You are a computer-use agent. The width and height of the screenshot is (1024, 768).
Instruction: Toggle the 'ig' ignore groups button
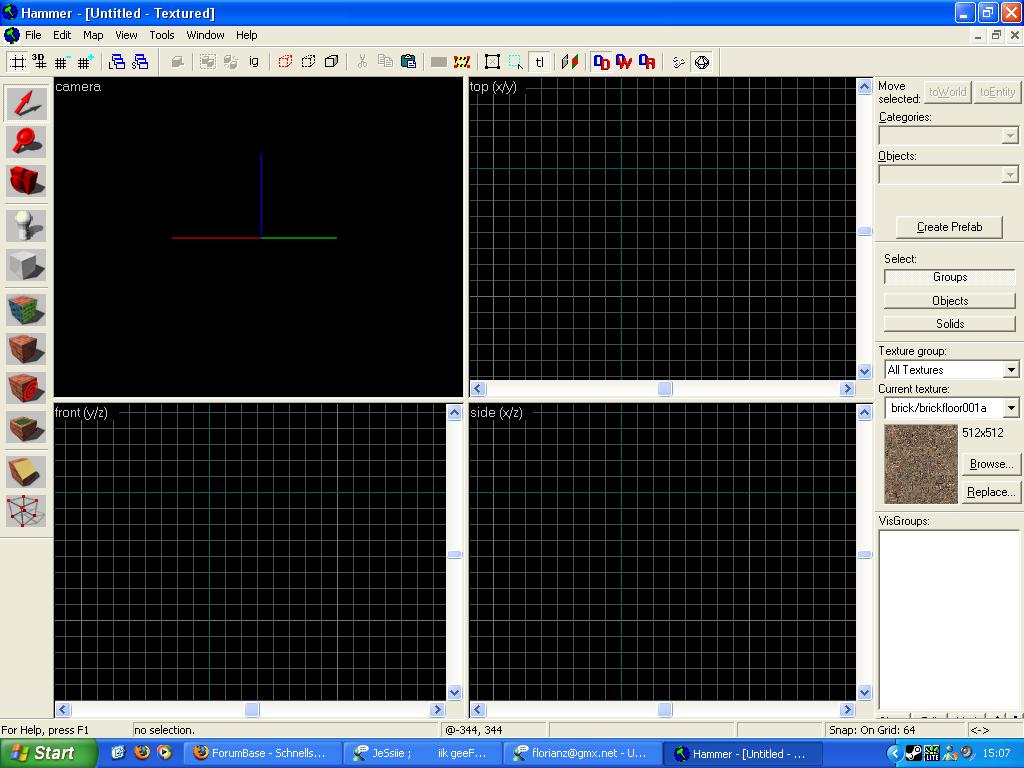pyautogui.click(x=253, y=62)
